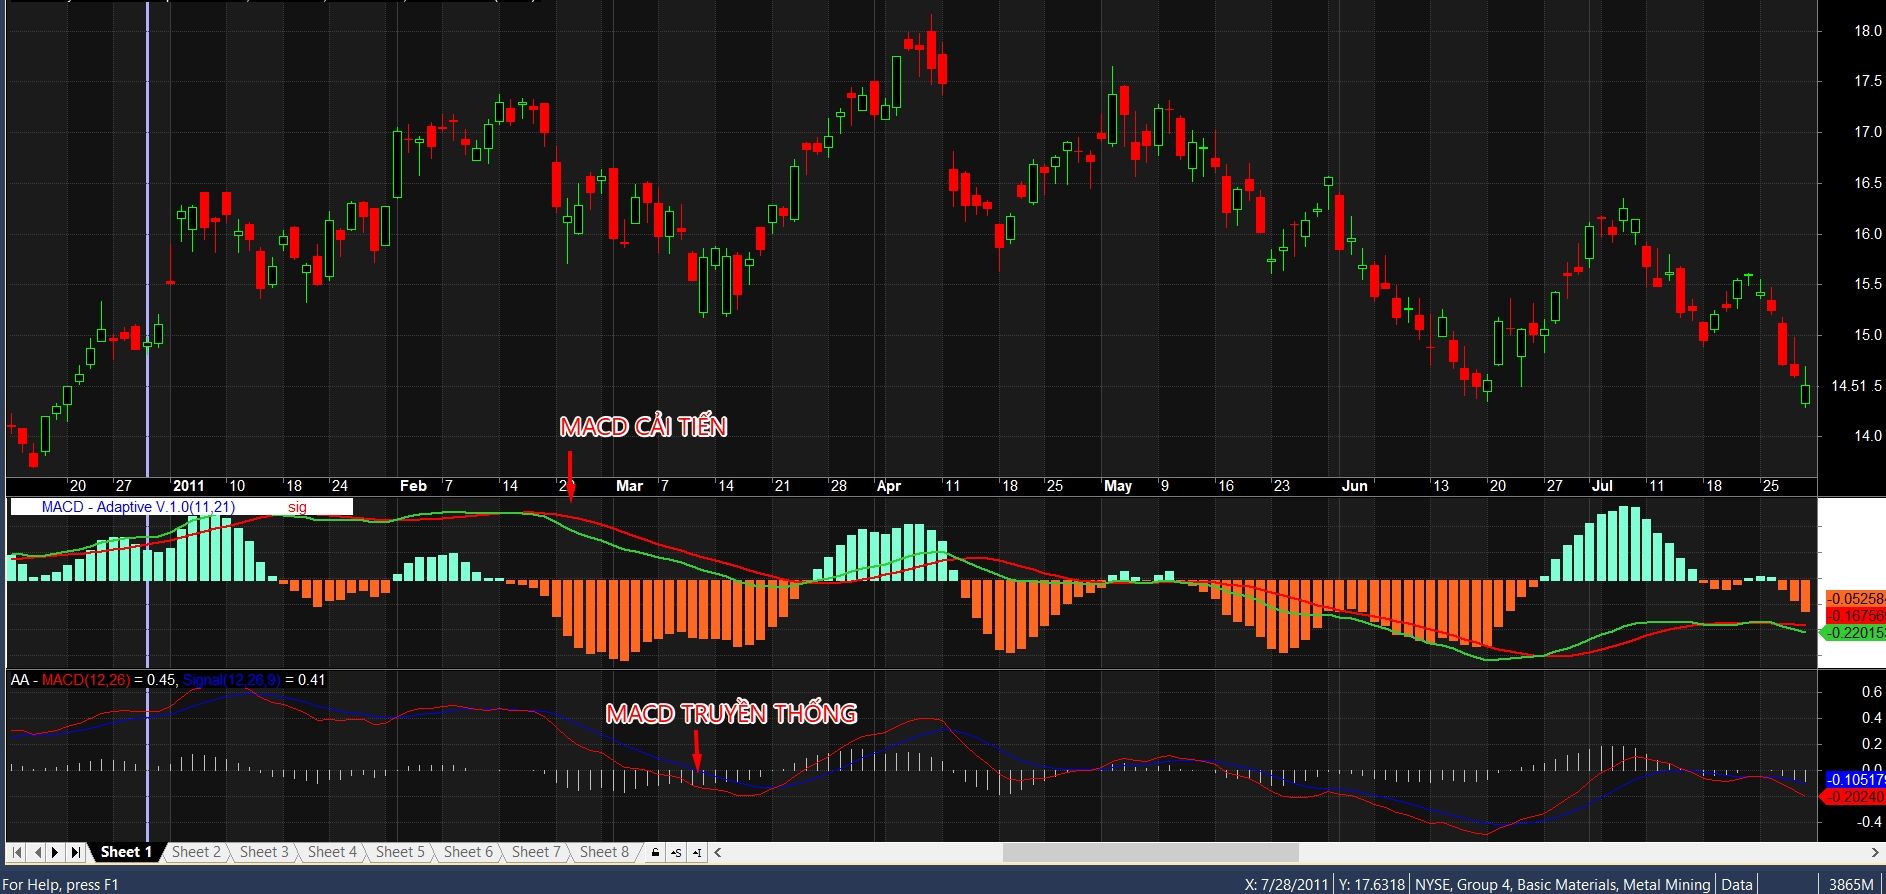
Task: Switch to the Sheet 1 tab
Action: 126,852
